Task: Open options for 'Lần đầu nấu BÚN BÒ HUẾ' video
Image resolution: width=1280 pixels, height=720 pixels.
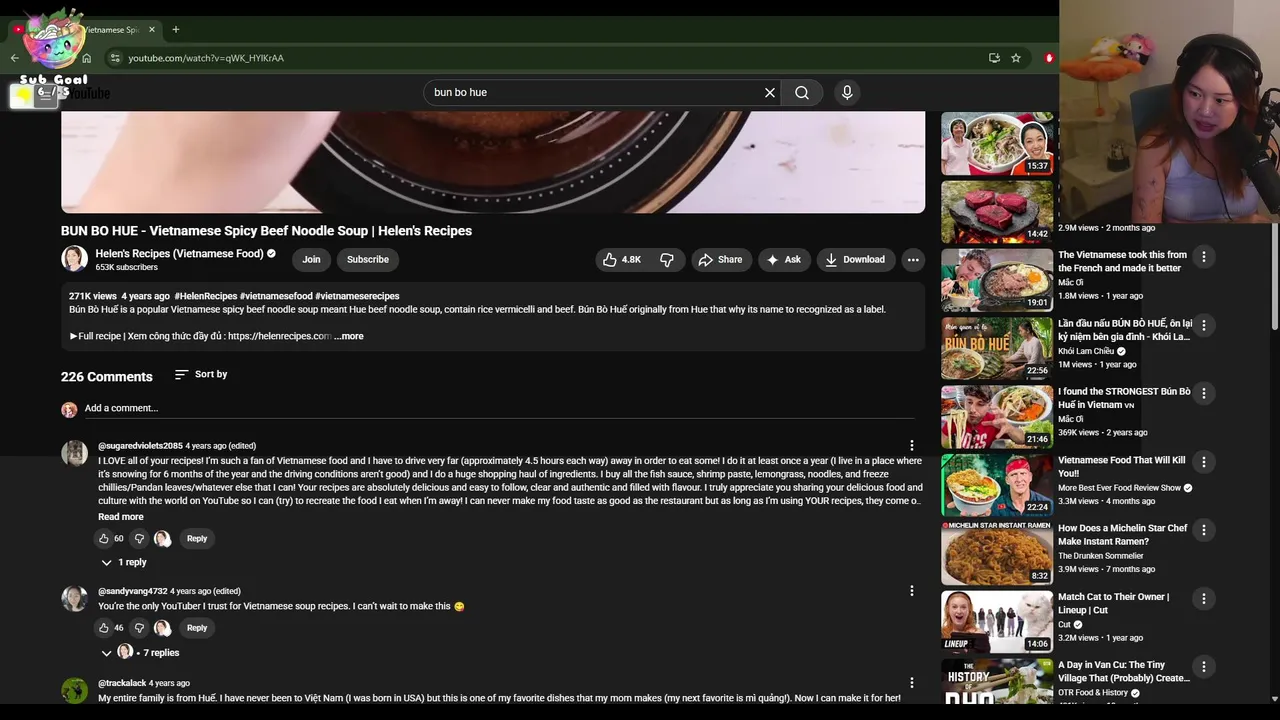Action: click(x=1203, y=325)
